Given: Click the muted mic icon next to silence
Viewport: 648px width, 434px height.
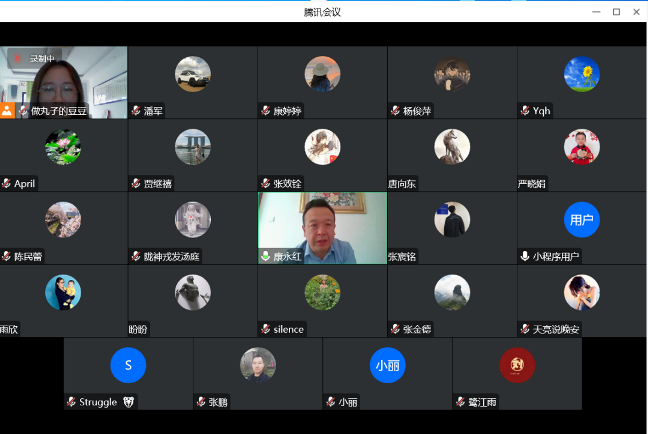Looking at the screenshot, I should [x=265, y=329].
